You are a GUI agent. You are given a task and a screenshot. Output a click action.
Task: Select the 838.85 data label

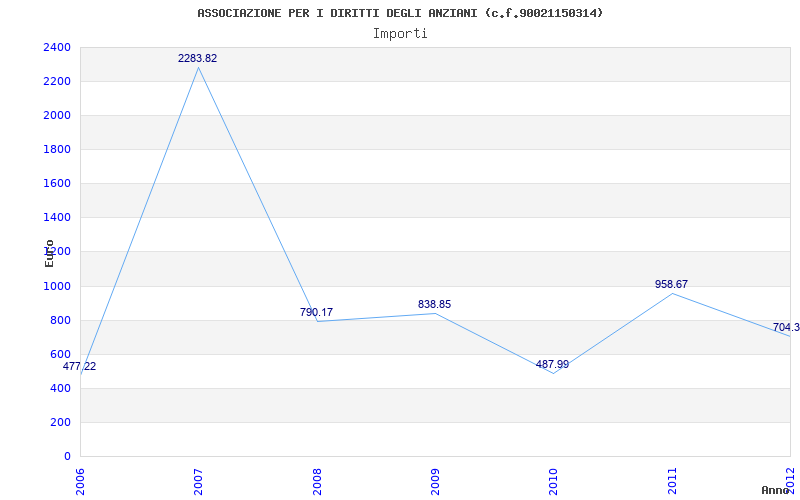click(x=435, y=305)
